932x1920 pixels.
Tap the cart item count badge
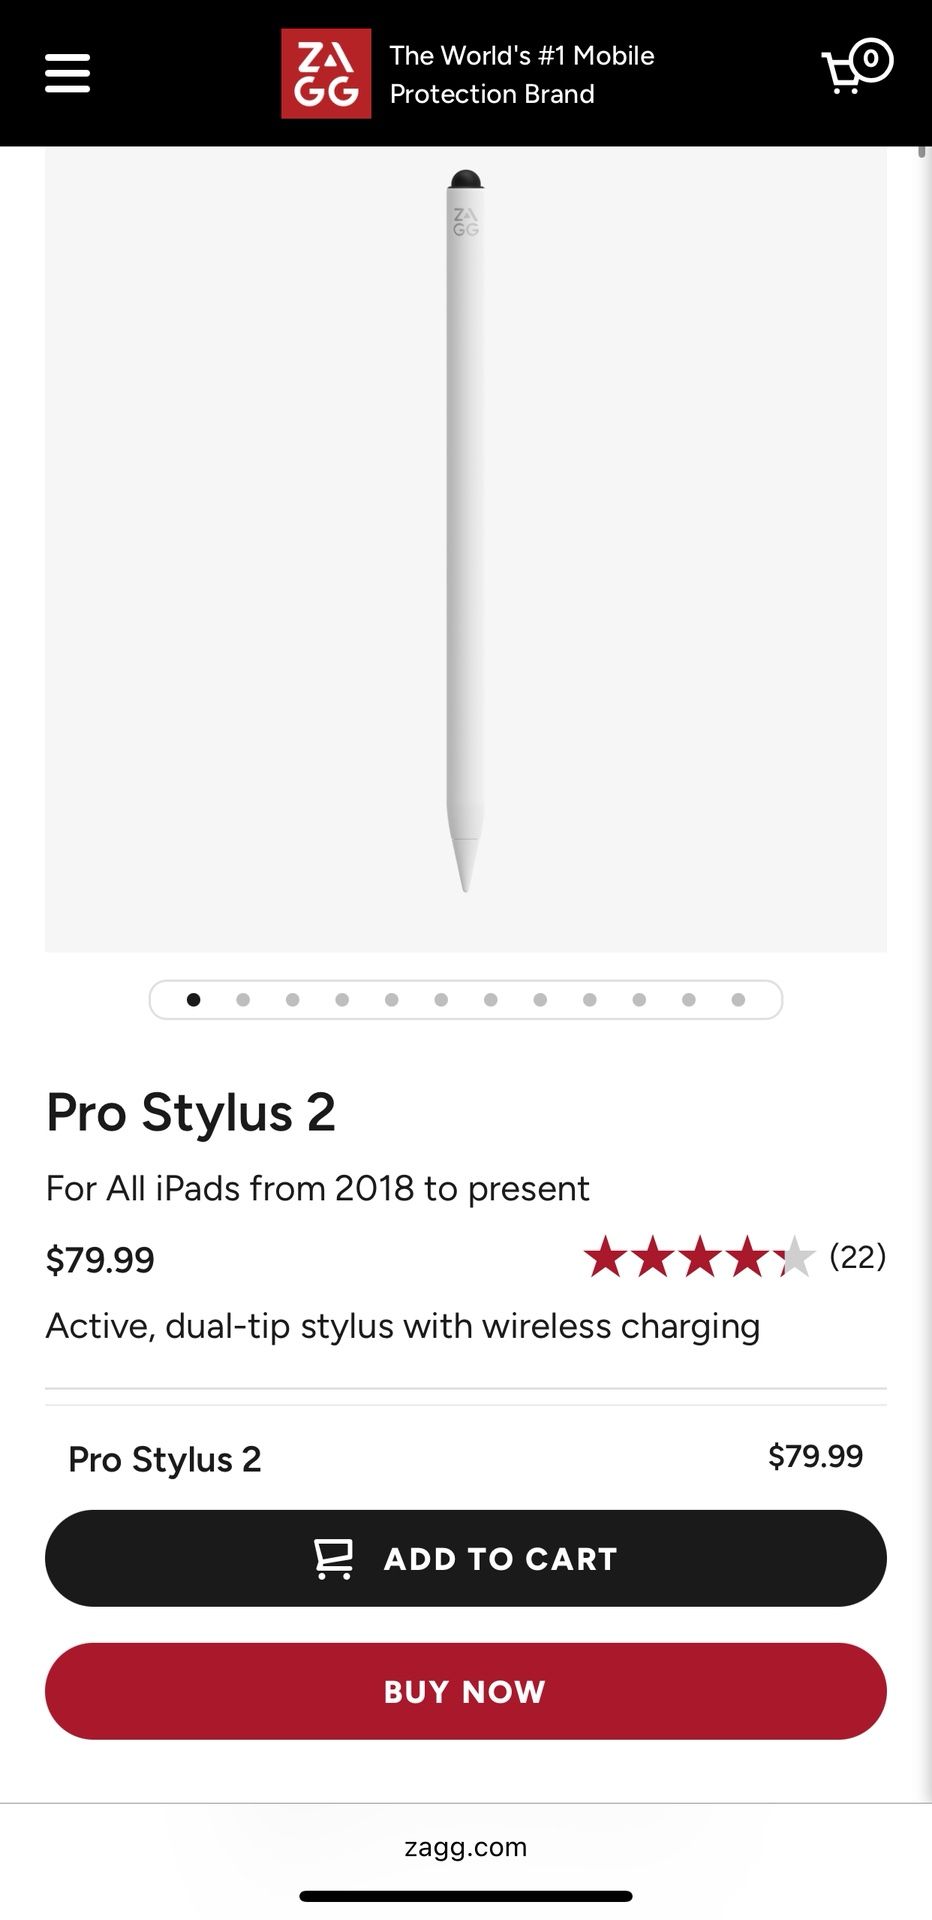[871, 59]
